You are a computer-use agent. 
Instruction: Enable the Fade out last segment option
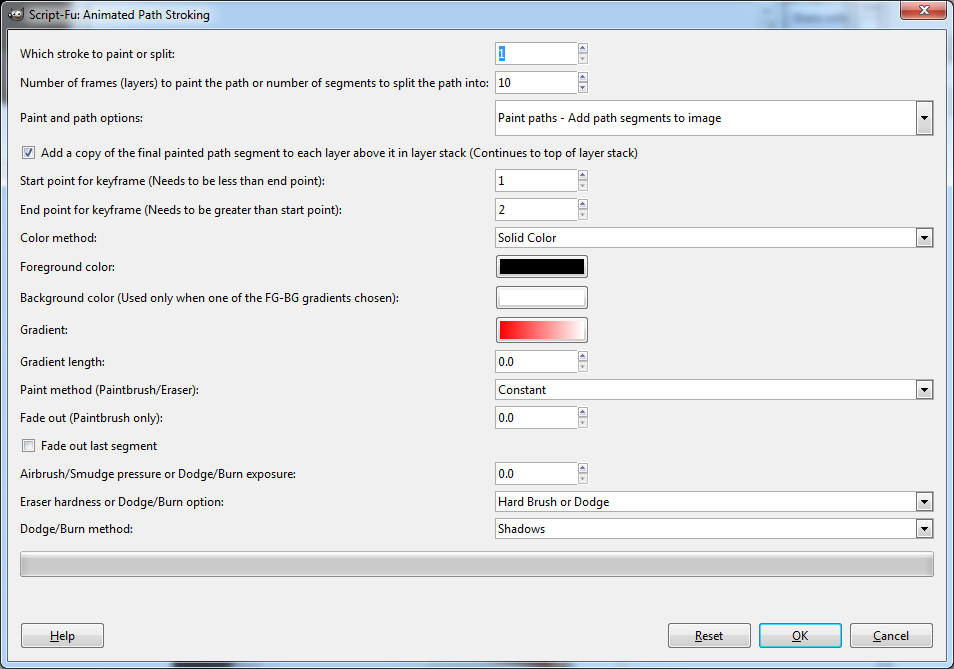tap(28, 446)
